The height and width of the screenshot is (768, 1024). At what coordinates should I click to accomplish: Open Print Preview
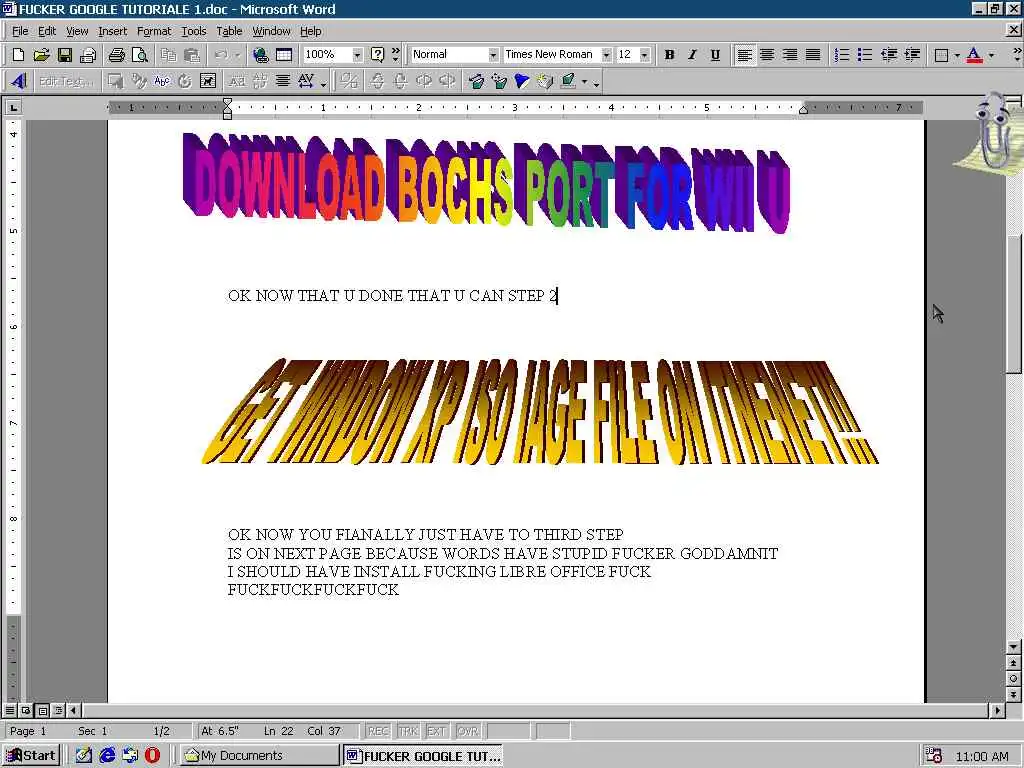pyautogui.click(x=139, y=55)
